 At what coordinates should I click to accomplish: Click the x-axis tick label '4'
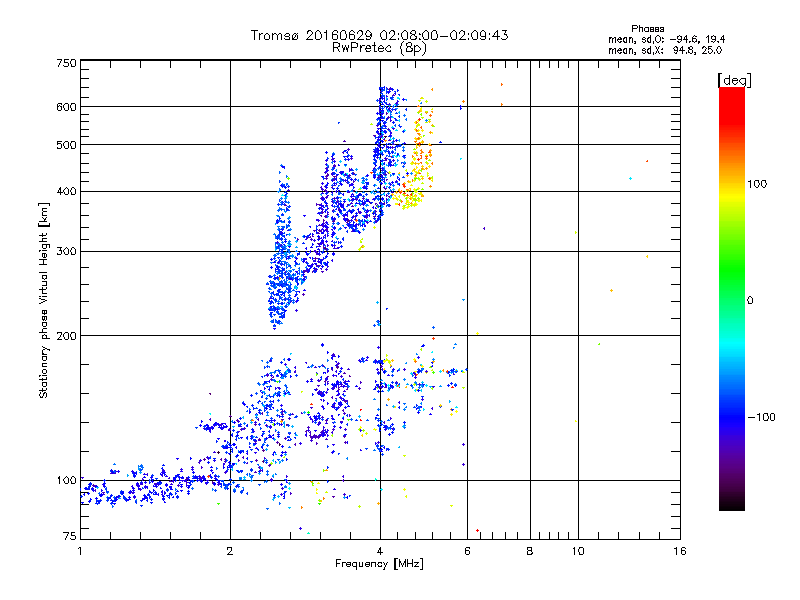coord(380,551)
